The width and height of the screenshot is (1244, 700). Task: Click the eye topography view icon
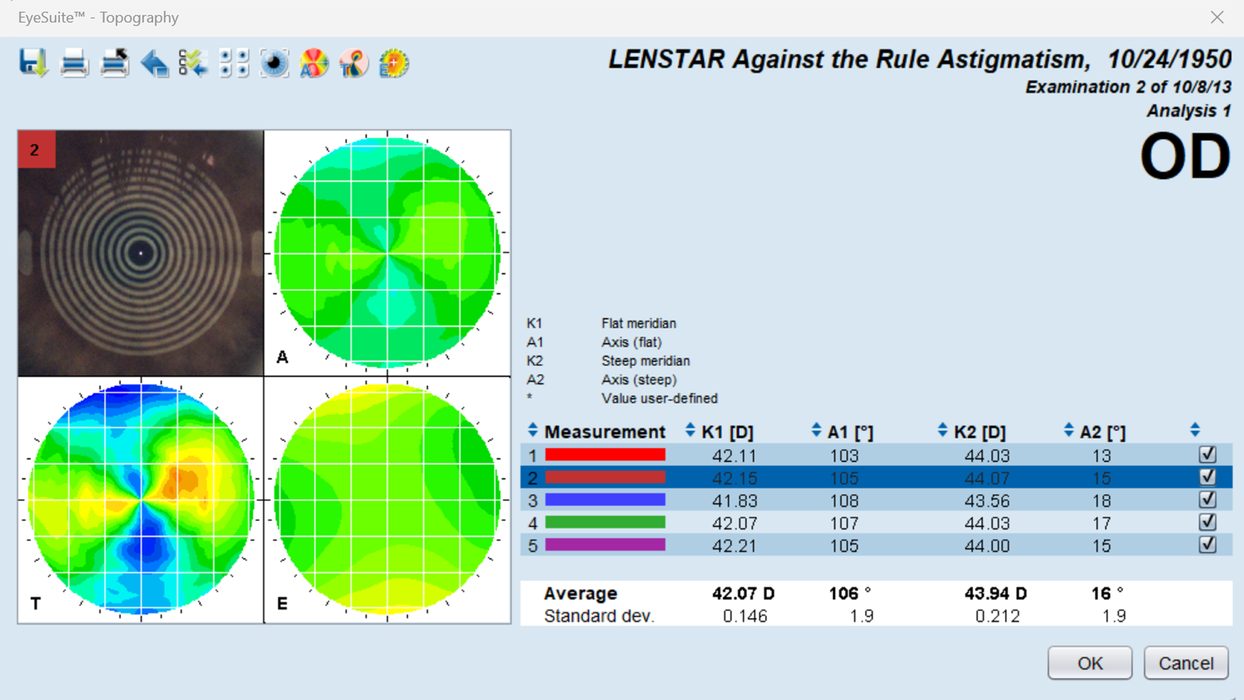coord(274,62)
